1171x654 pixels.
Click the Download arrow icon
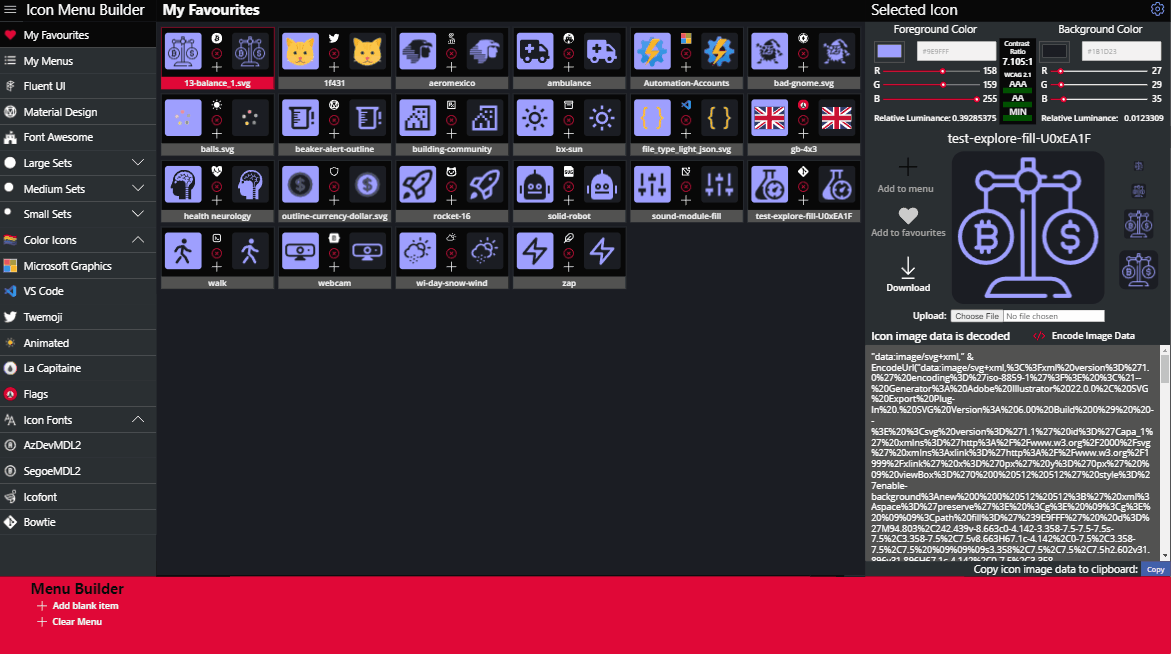pos(908,266)
